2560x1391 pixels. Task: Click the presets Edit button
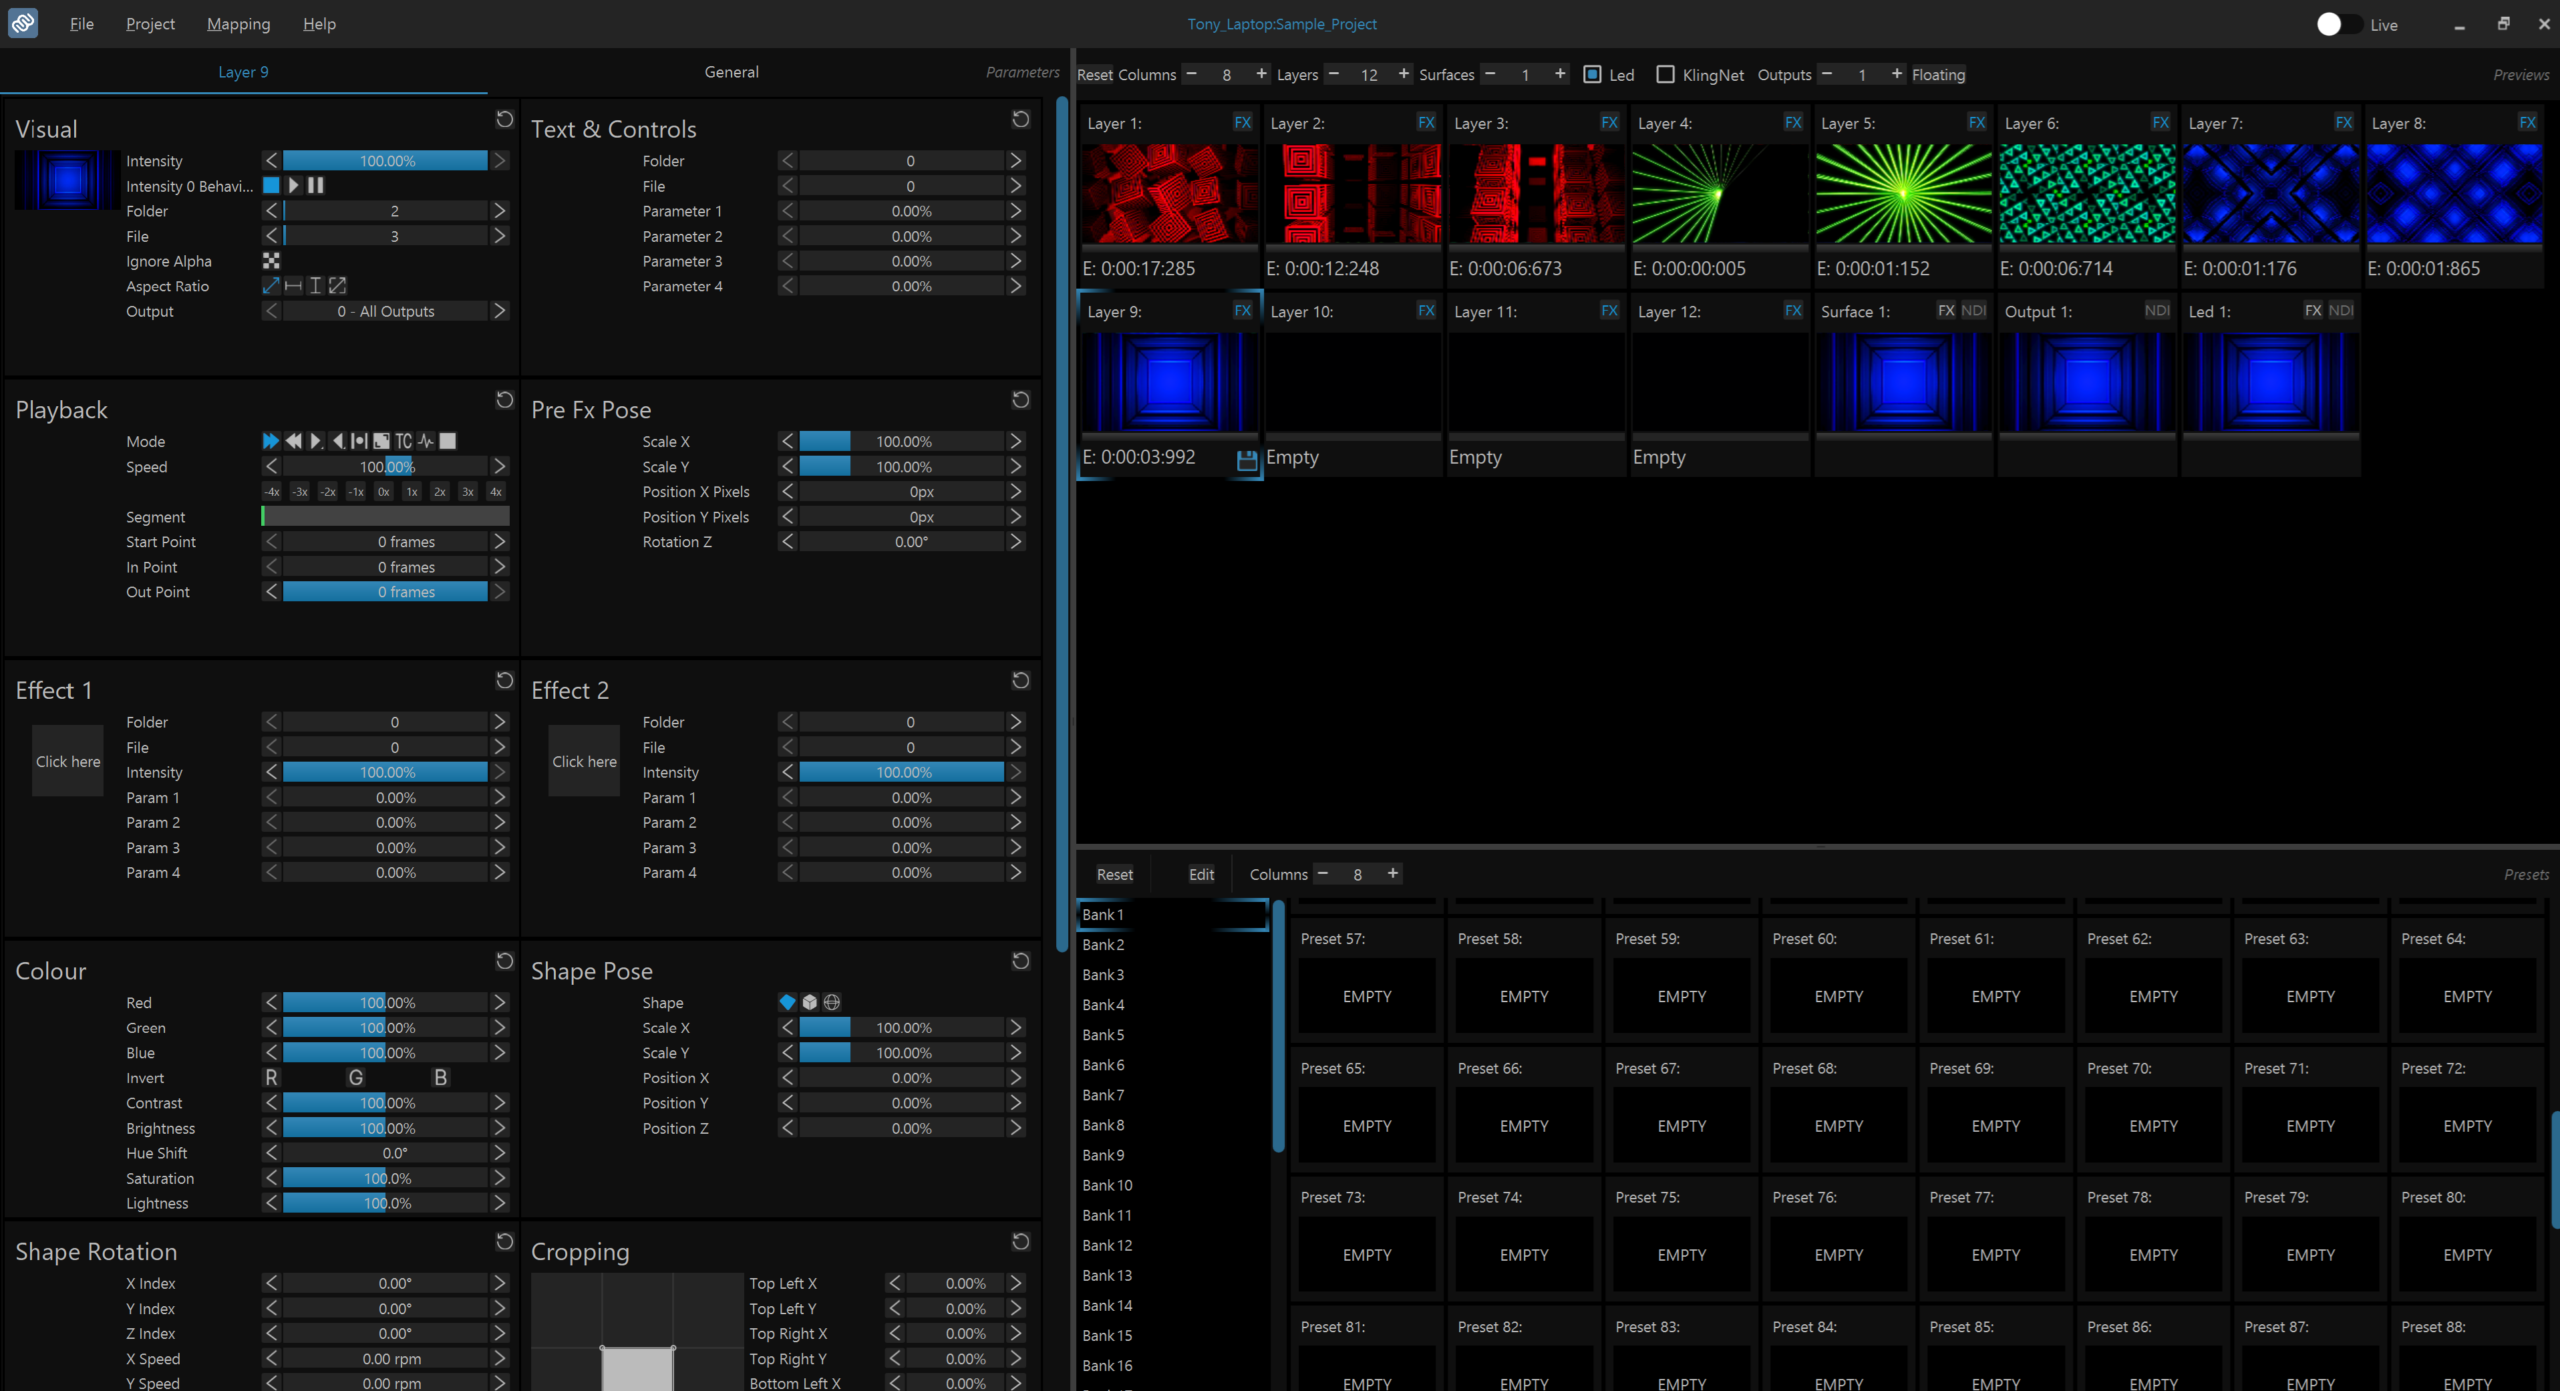1201,874
